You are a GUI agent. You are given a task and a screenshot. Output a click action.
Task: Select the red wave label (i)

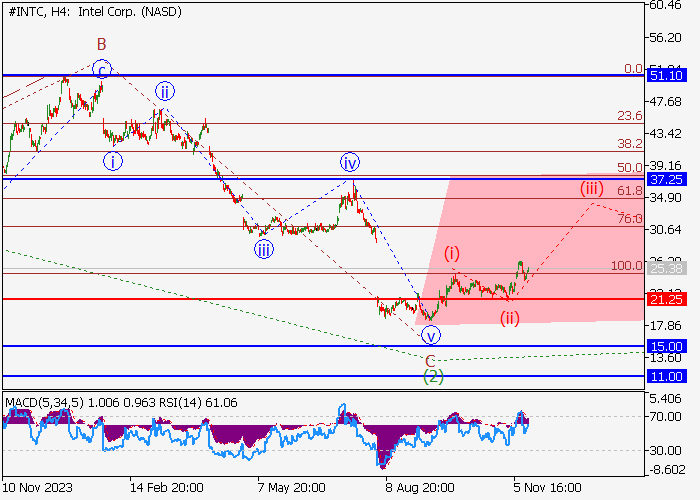tap(452, 253)
